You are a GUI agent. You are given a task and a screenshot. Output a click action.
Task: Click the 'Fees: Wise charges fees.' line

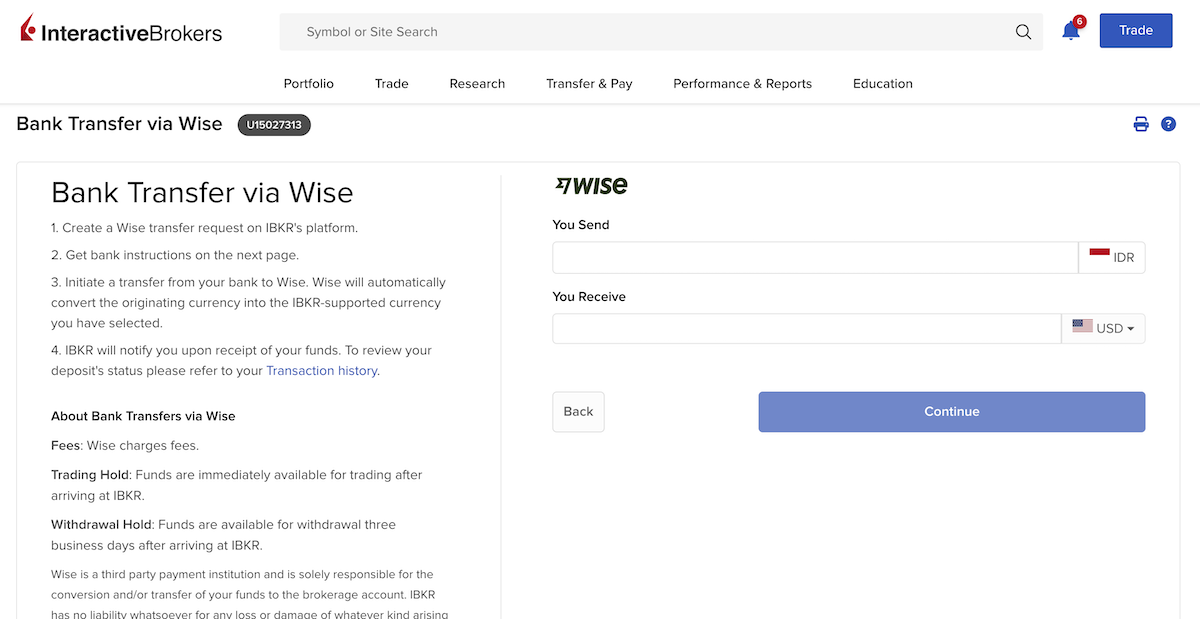pyautogui.click(x=125, y=446)
